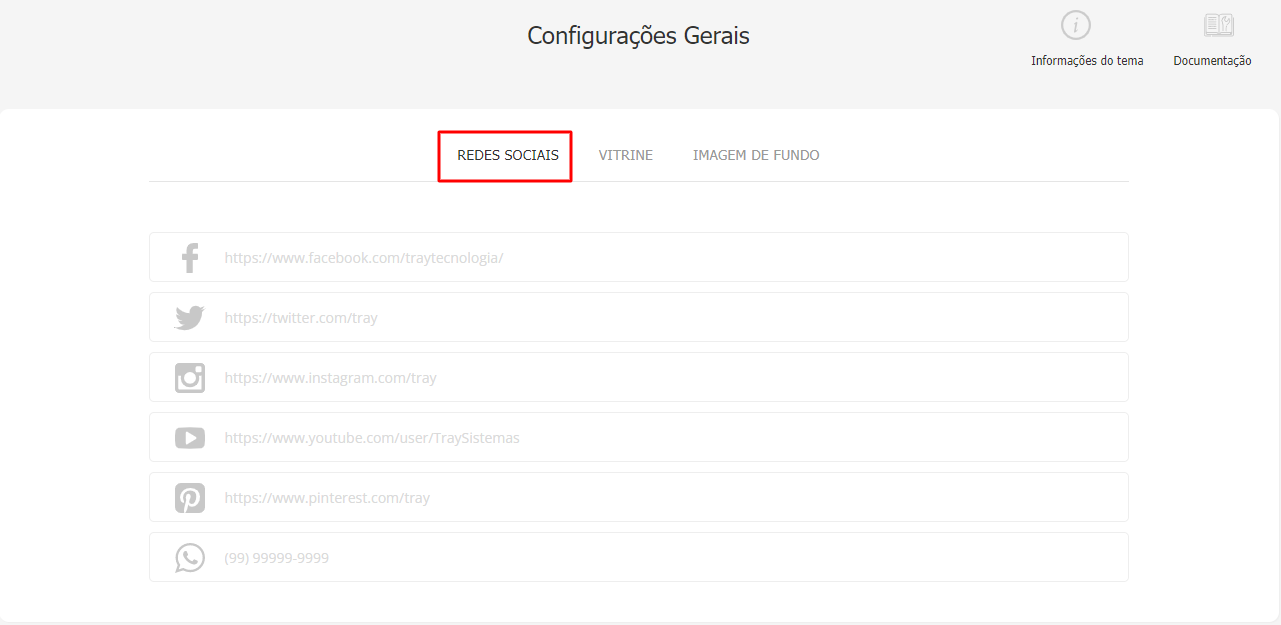Click the Pinterest icon
Viewport: 1281px width, 625px height.
(x=190, y=498)
